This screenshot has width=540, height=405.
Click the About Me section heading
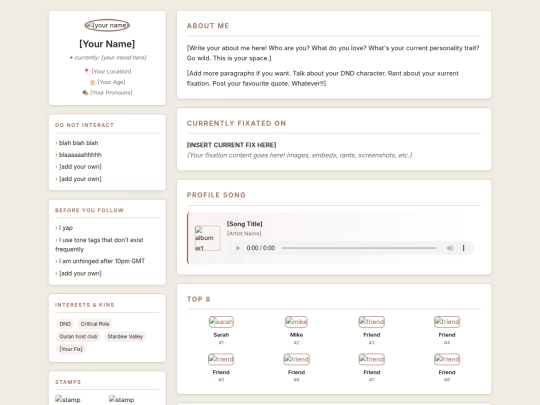[208, 26]
